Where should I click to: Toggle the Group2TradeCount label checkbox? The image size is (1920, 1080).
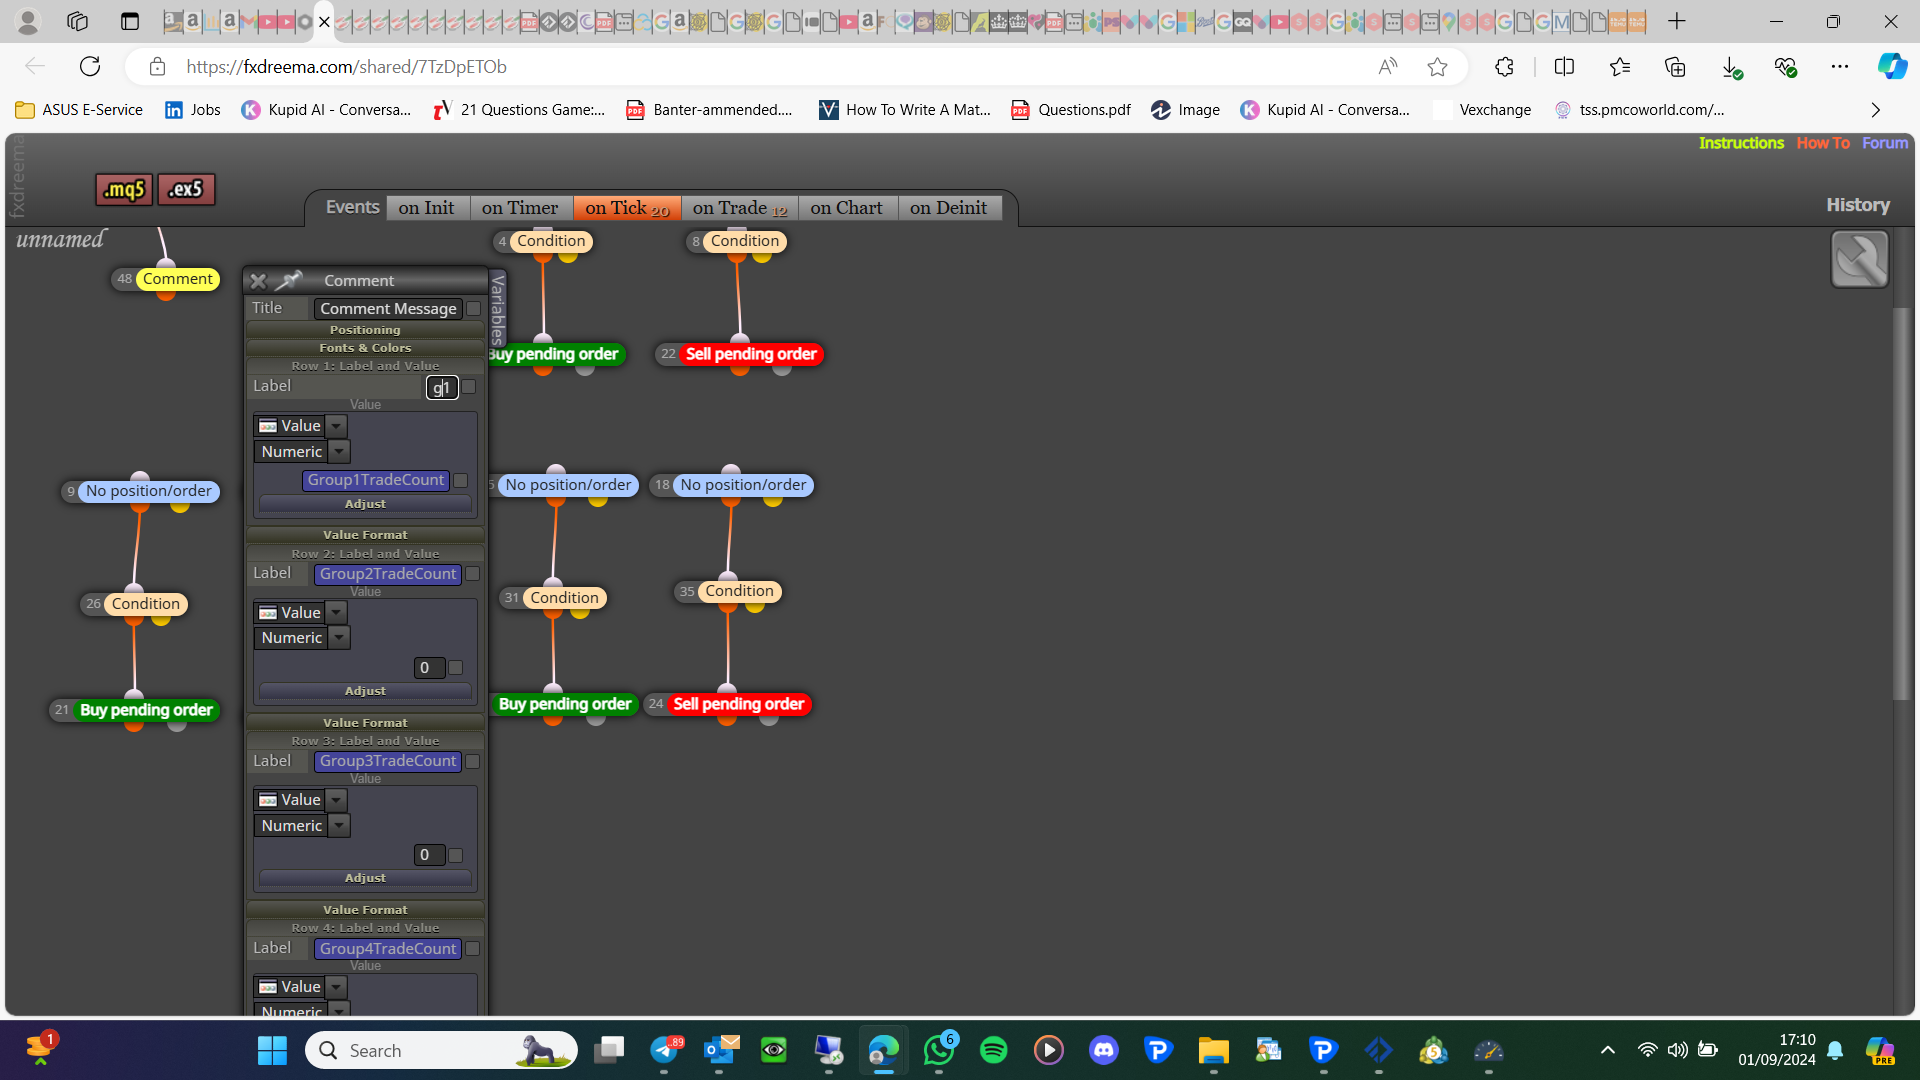point(473,574)
